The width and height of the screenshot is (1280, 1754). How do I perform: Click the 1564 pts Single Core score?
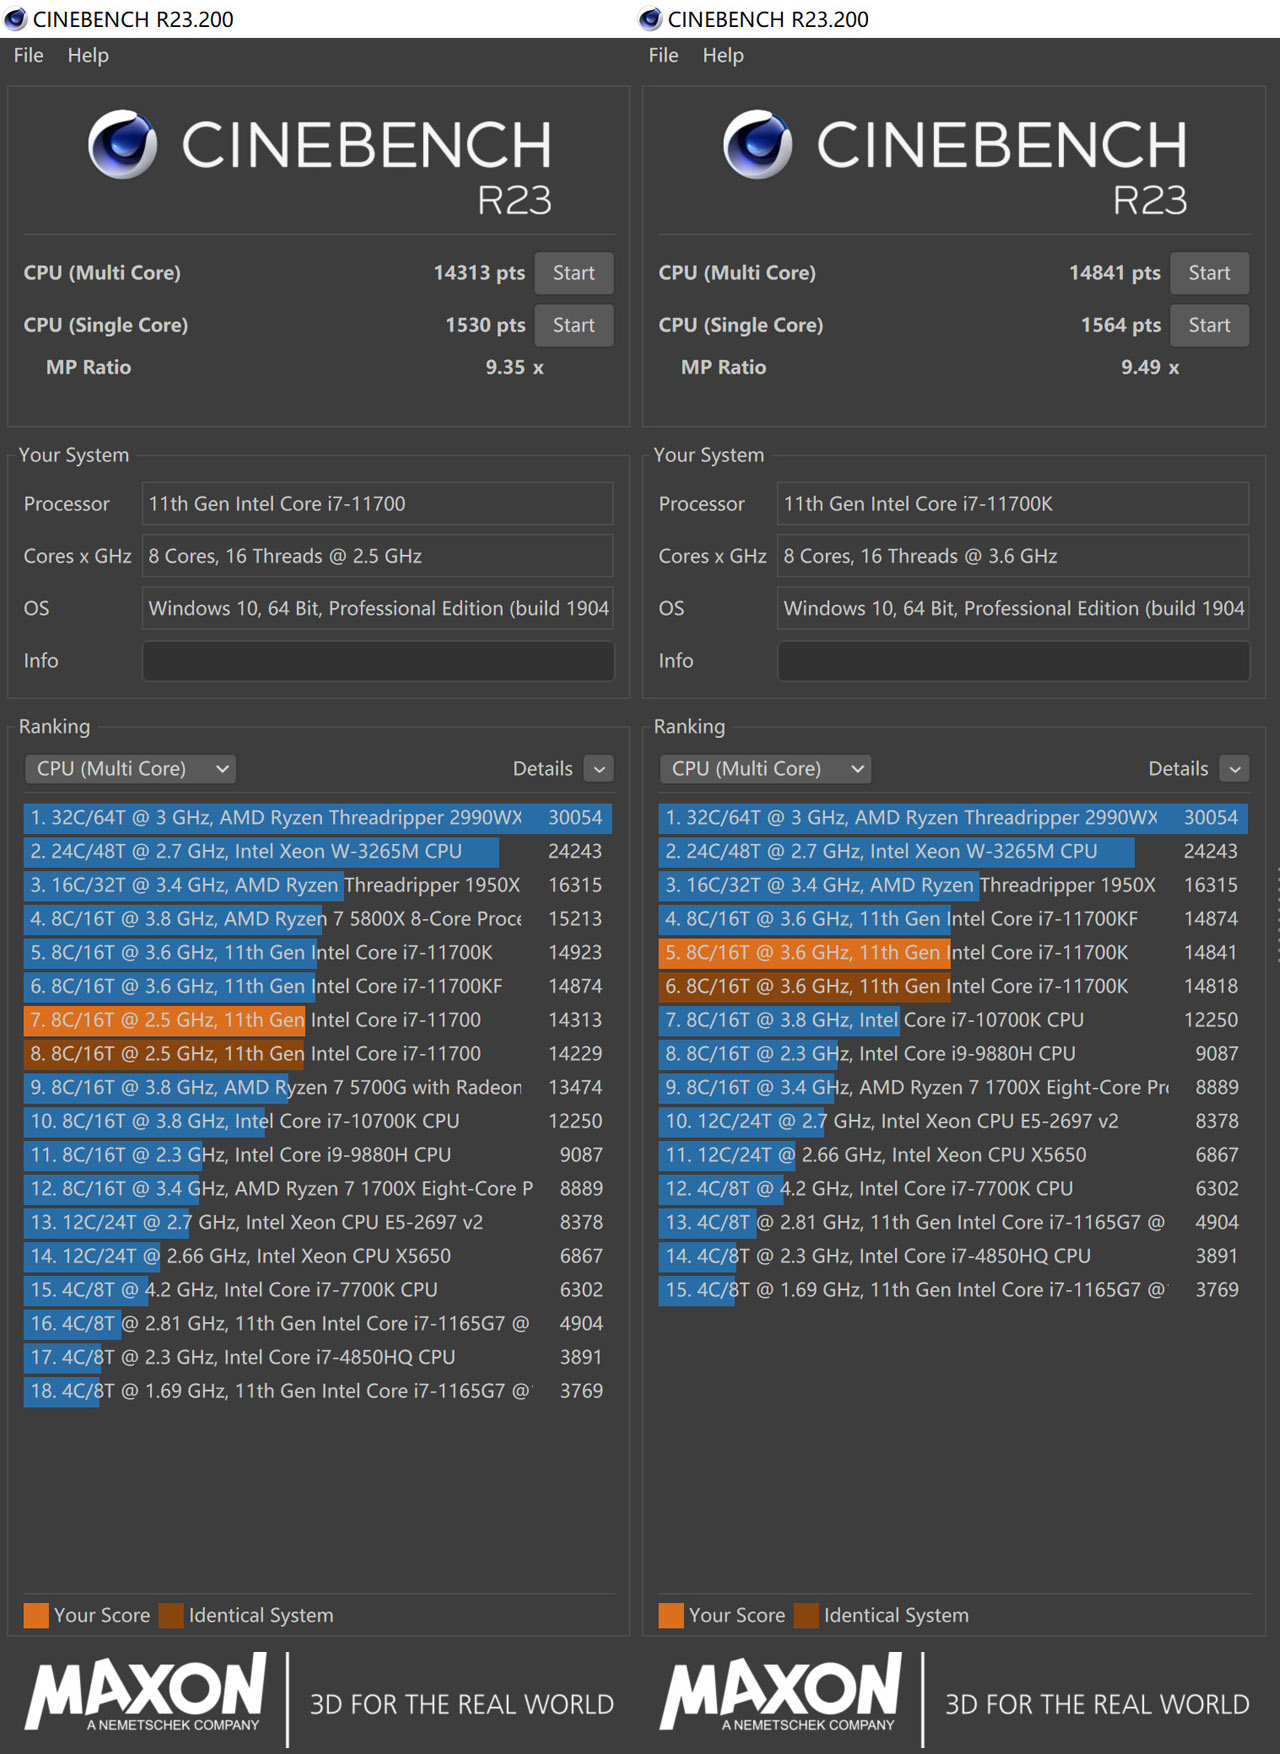(1121, 325)
